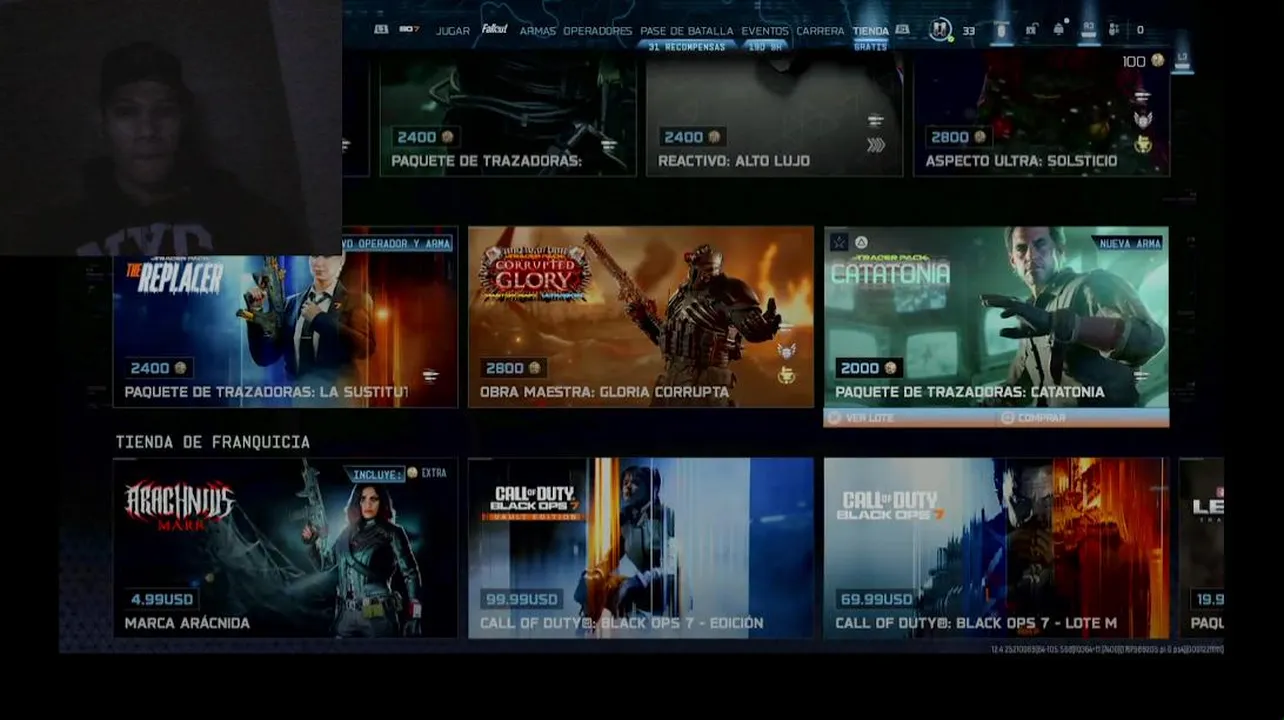Open the Fallout tab in top navigation
Viewport: 1284px width, 720px height.
[495, 30]
